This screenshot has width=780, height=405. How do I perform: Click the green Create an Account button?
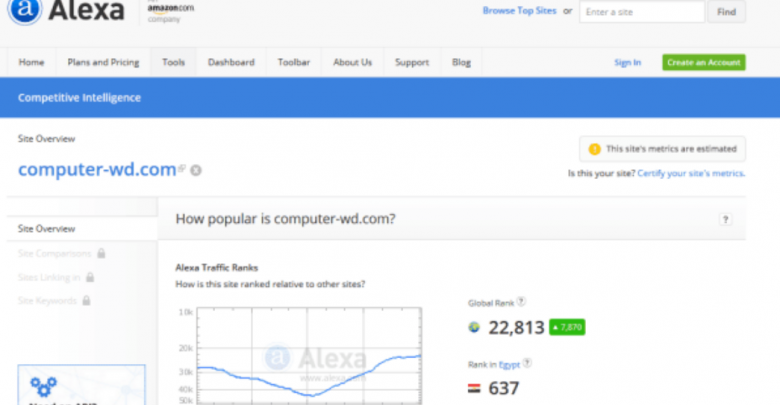(703, 62)
